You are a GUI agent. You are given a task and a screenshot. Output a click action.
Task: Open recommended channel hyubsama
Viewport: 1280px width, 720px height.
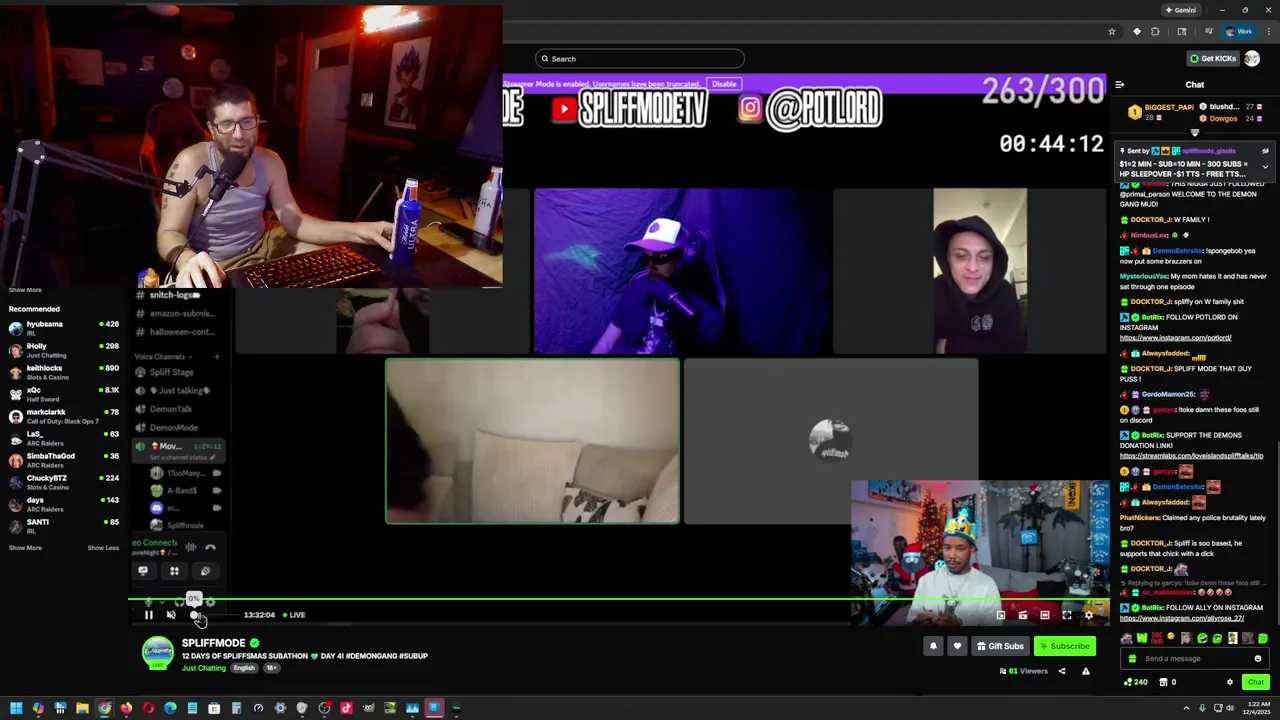pyautogui.click(x=64, y=328)
